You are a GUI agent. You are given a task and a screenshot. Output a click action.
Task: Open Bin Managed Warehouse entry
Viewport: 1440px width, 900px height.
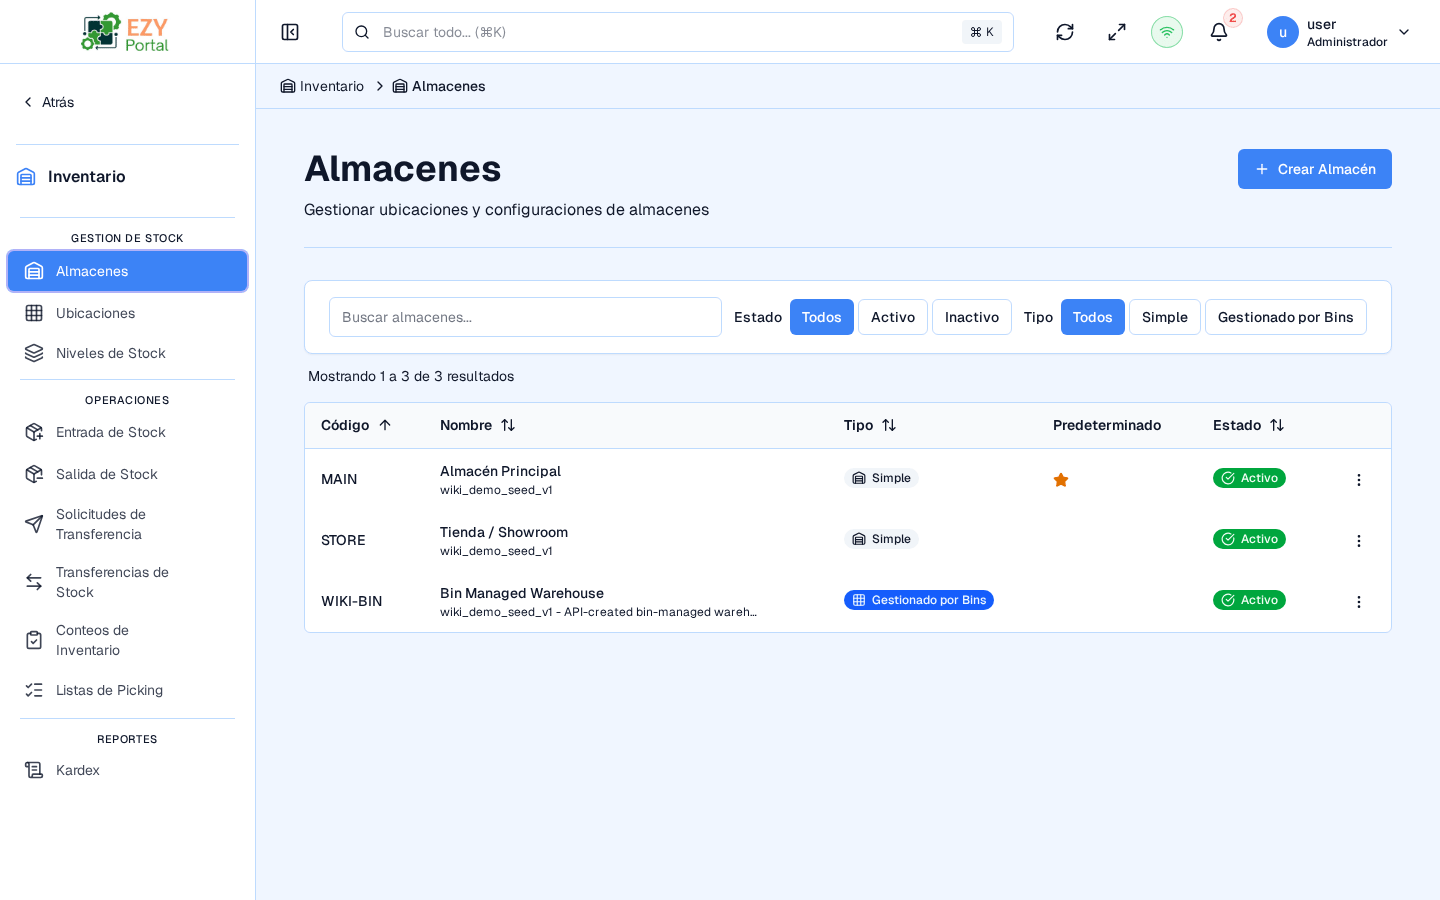(522, 593)
